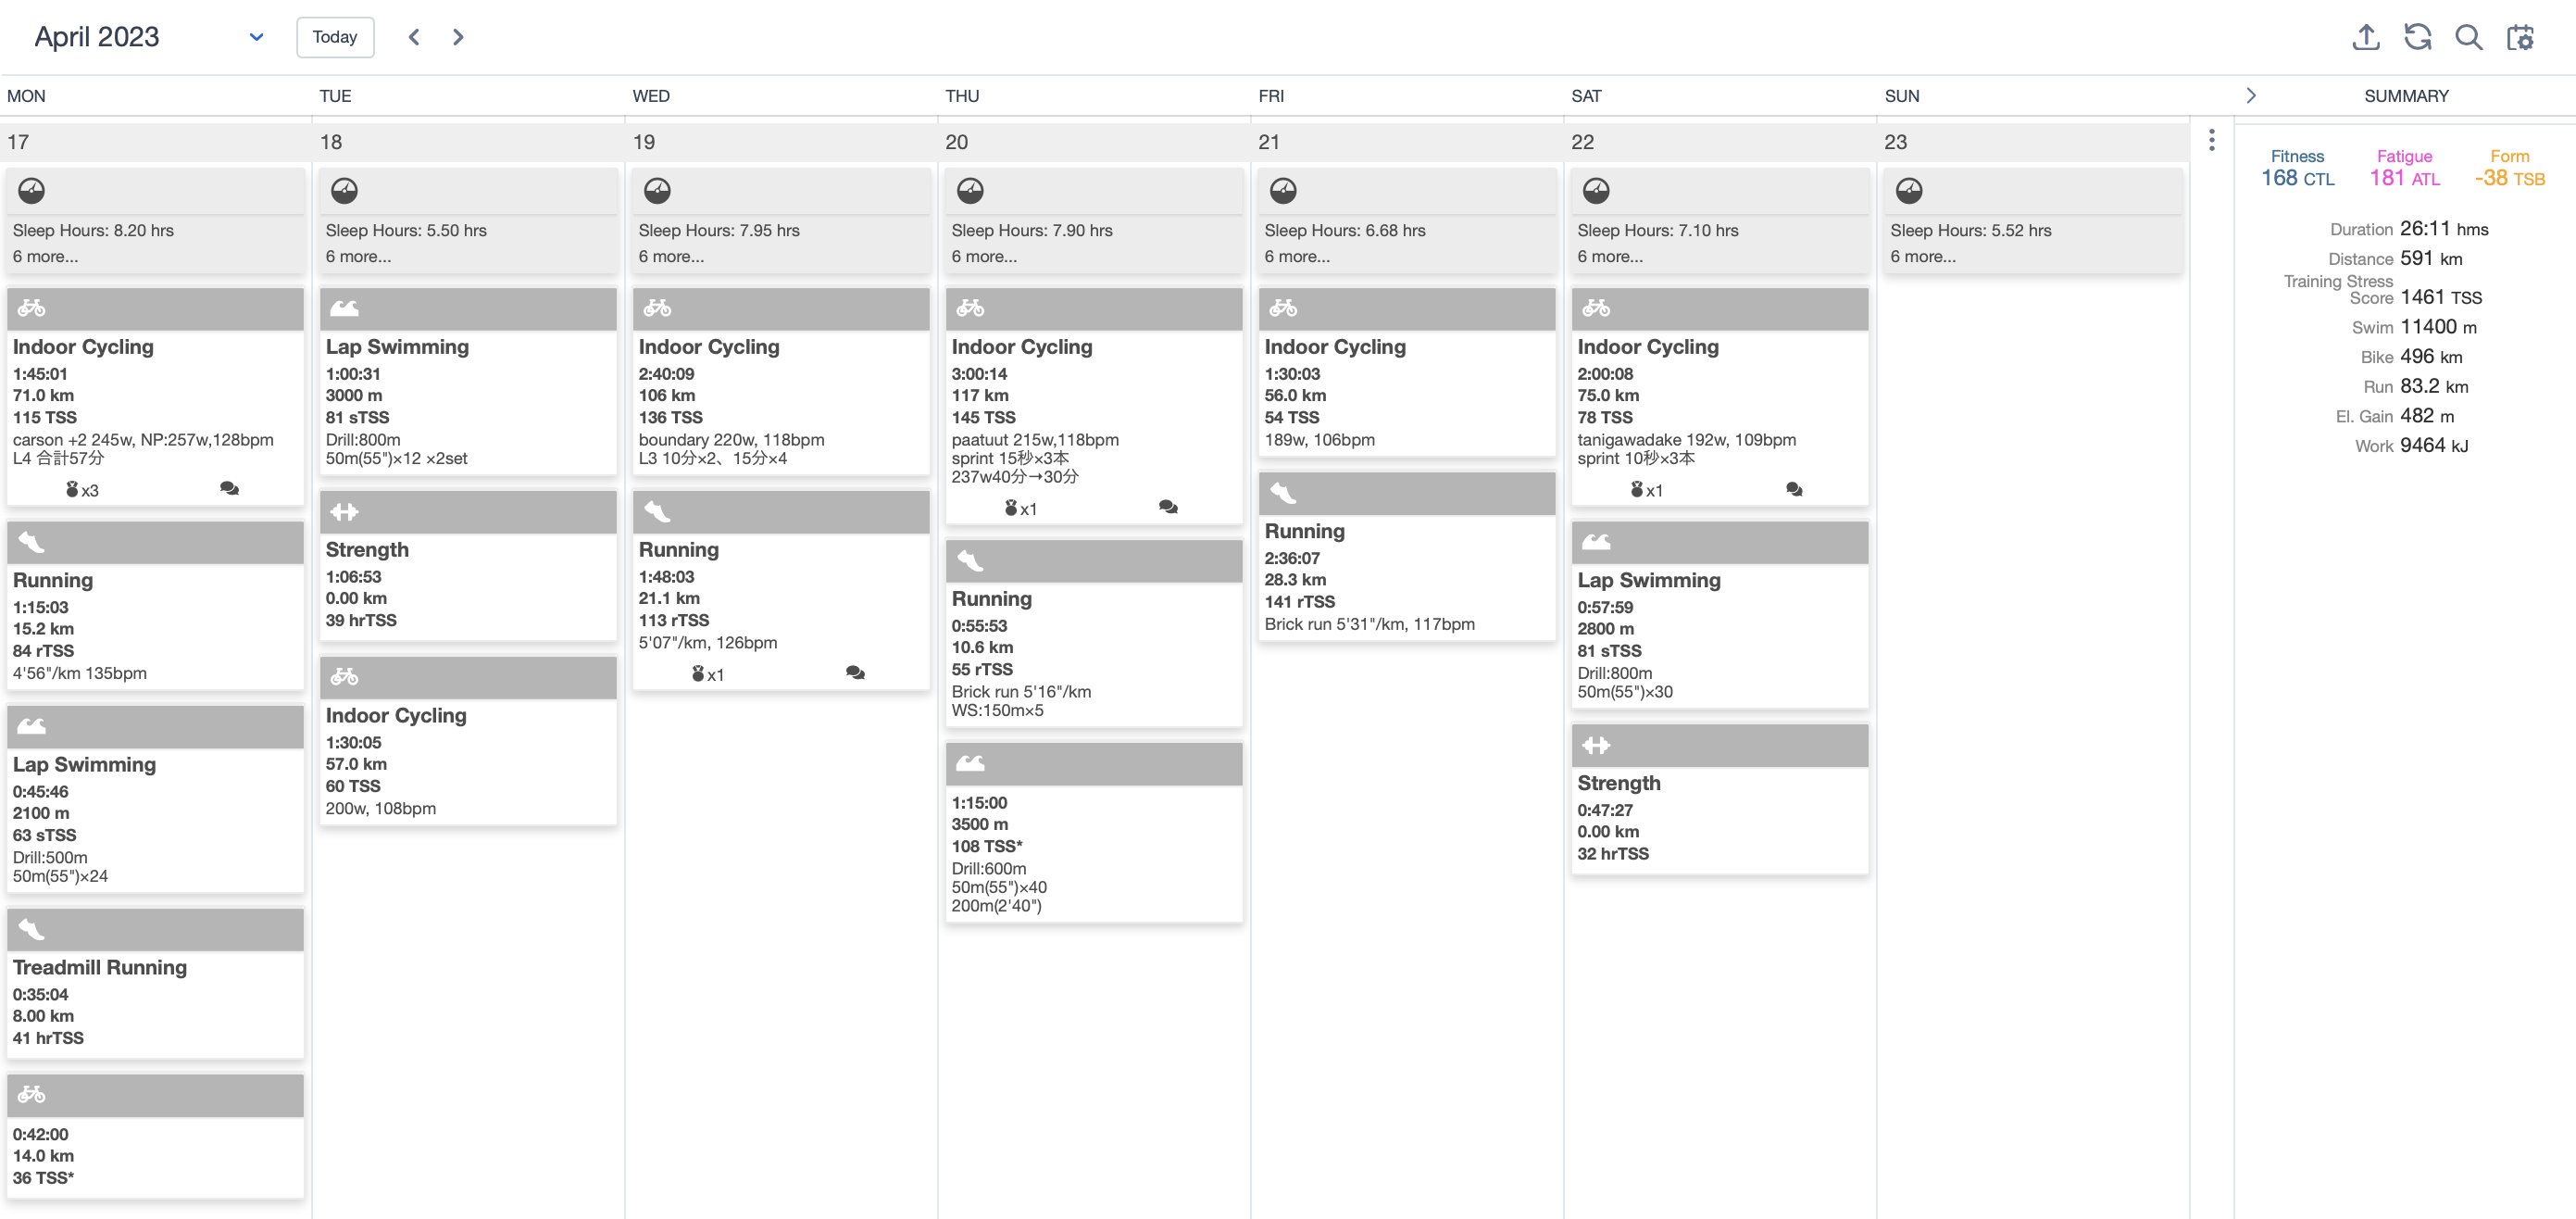This screenshot has width=2576, height=1219.
Task: Expand '6 more...' metrics on Thursday 20
Action: 984,257
